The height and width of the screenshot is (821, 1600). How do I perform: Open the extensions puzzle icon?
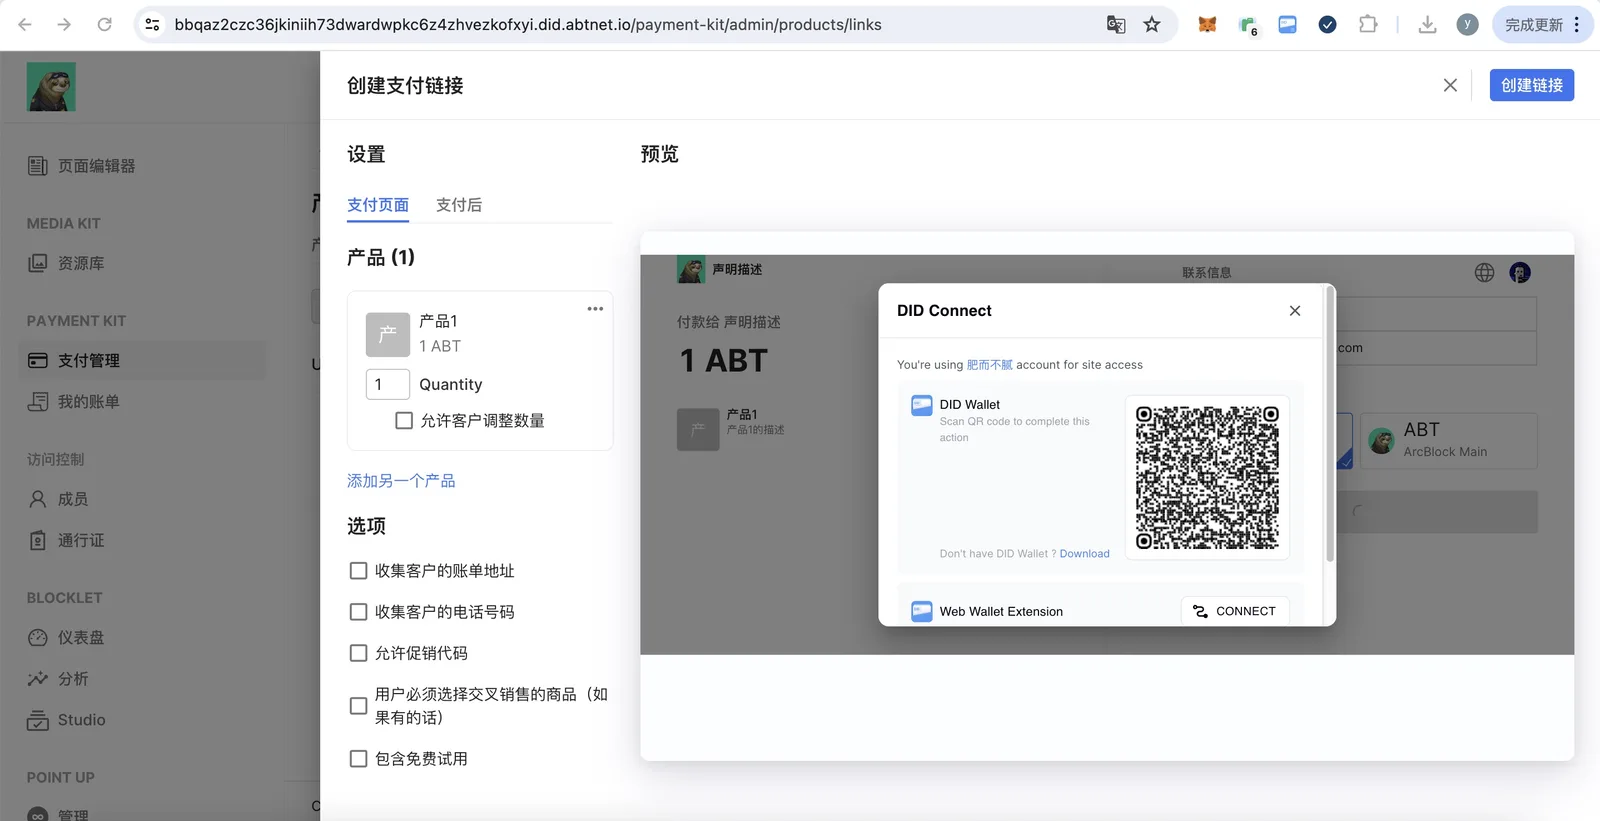[1368, 24]
